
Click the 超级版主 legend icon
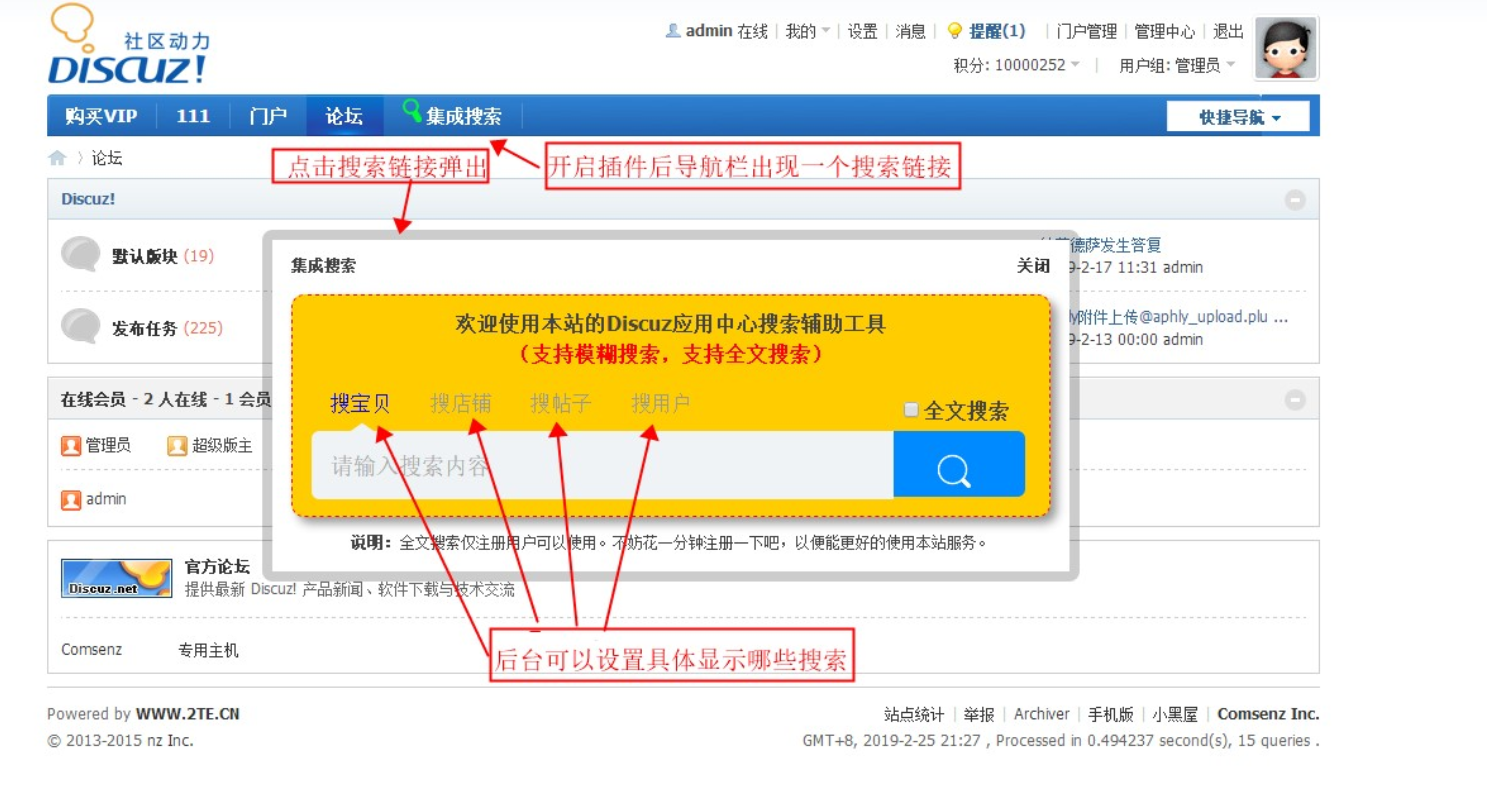177,445
